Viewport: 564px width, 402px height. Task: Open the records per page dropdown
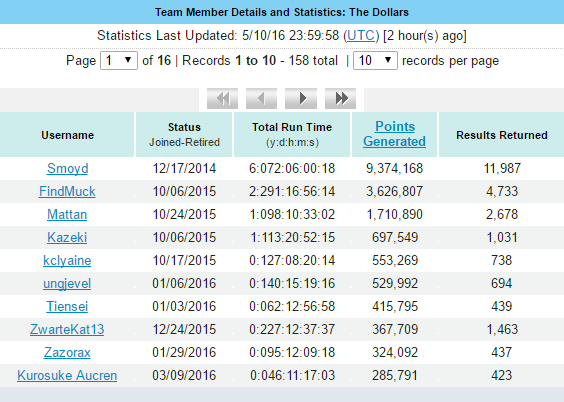point(375,60)
